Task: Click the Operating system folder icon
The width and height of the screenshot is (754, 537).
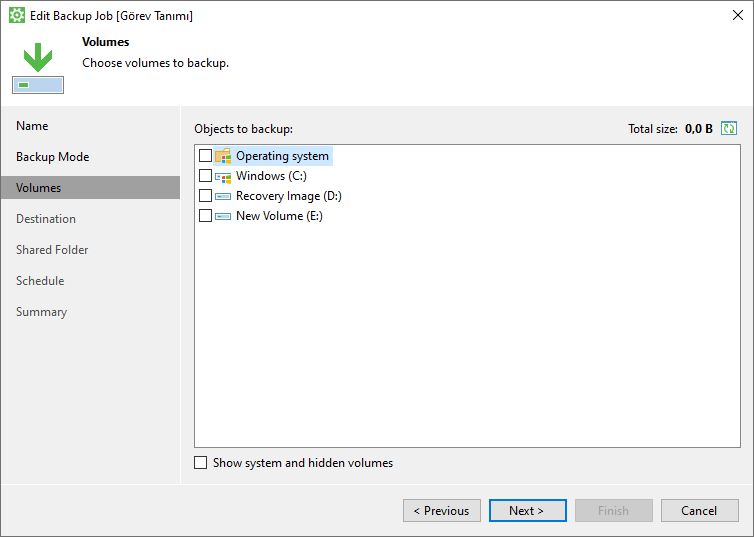Action: point(223,156)
